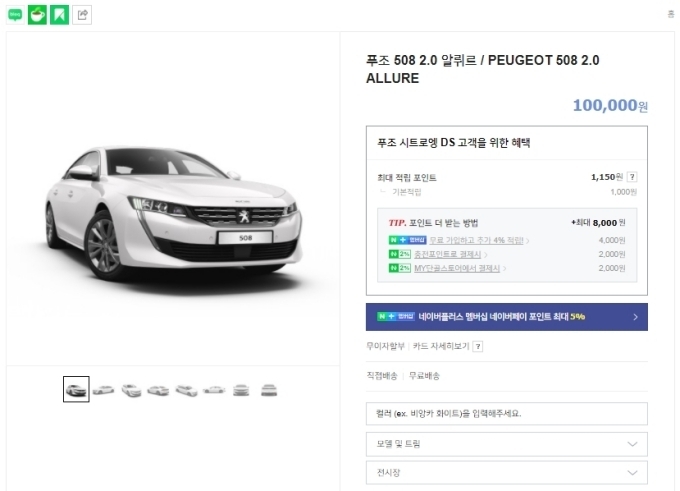Select the second car thumbnail
This screenshot has width=680, height=491.
click(104, 389)
